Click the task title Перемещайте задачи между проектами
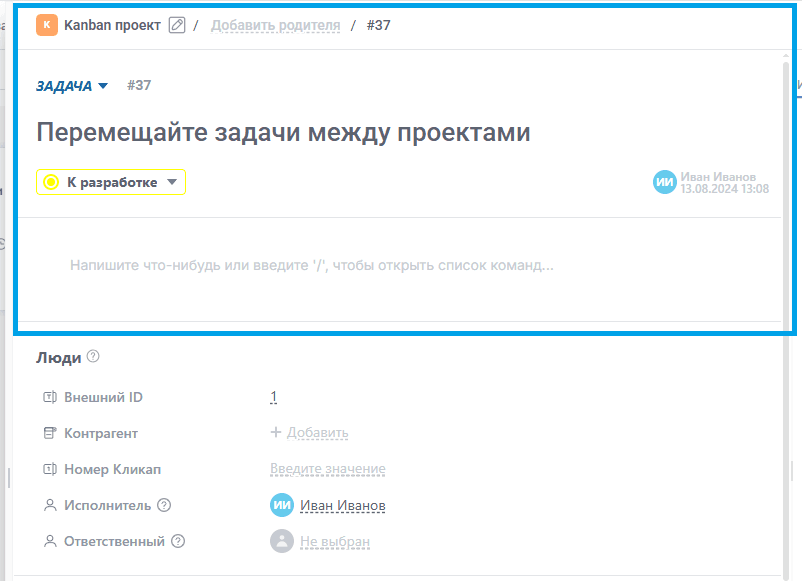The image size is (802, 581). (x=283, y=132)
